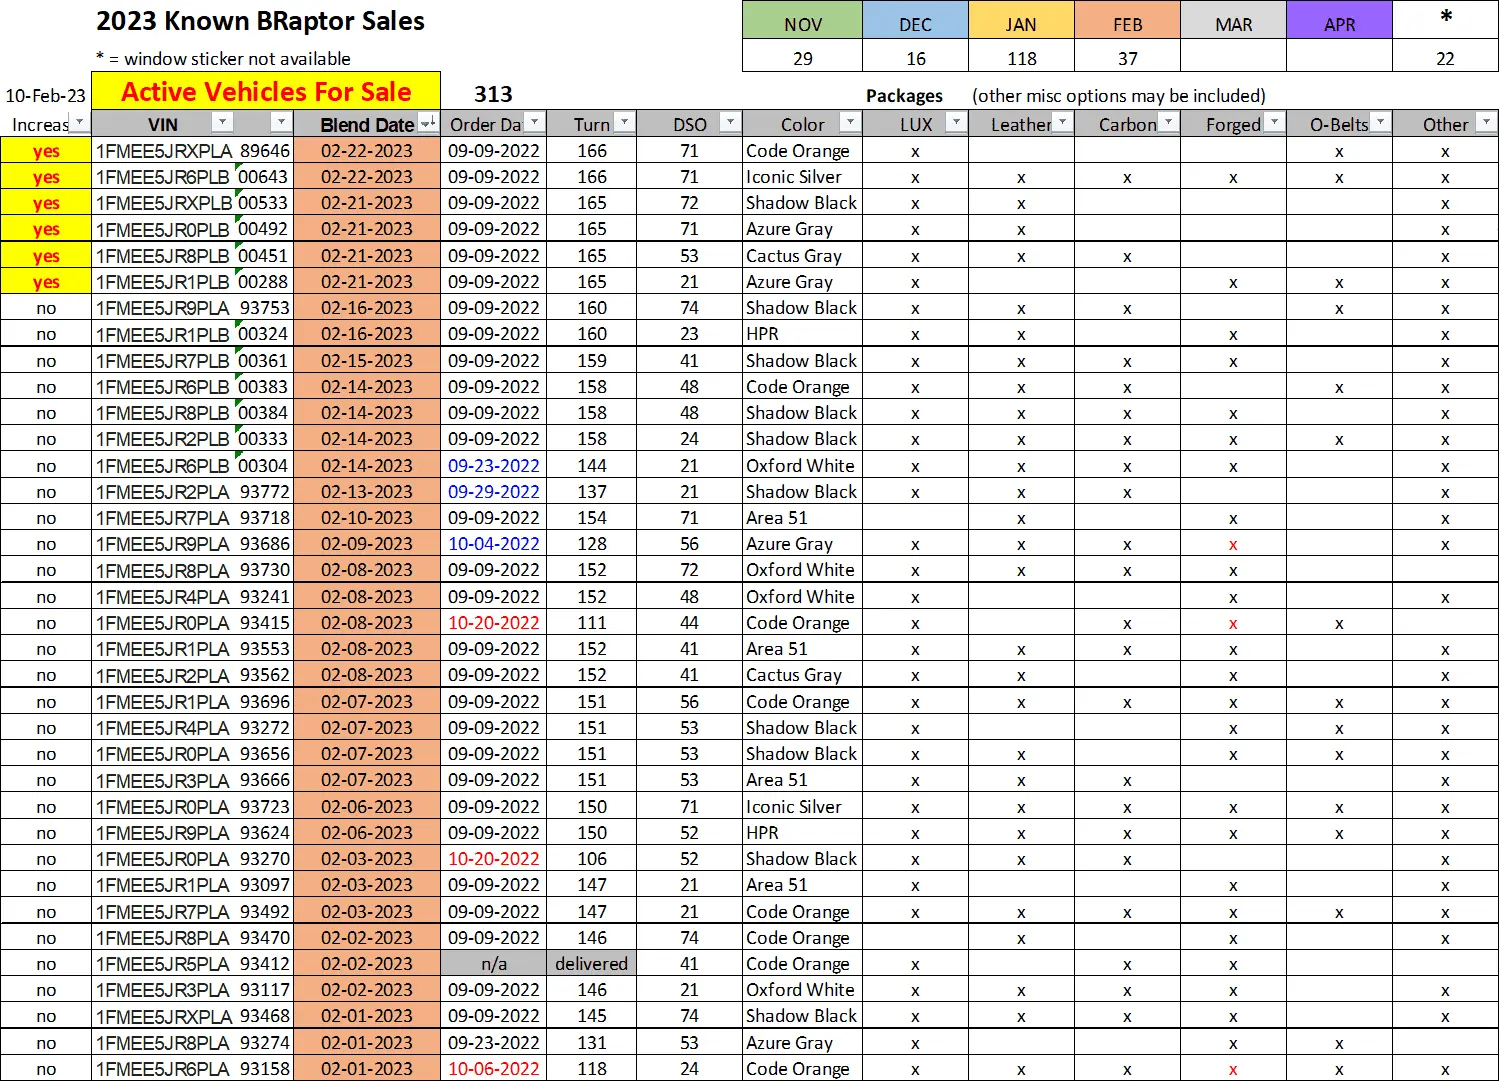Select the yellow JAN month header cell
The width and height of the screenshot is (1500, 1082).
1021,21
